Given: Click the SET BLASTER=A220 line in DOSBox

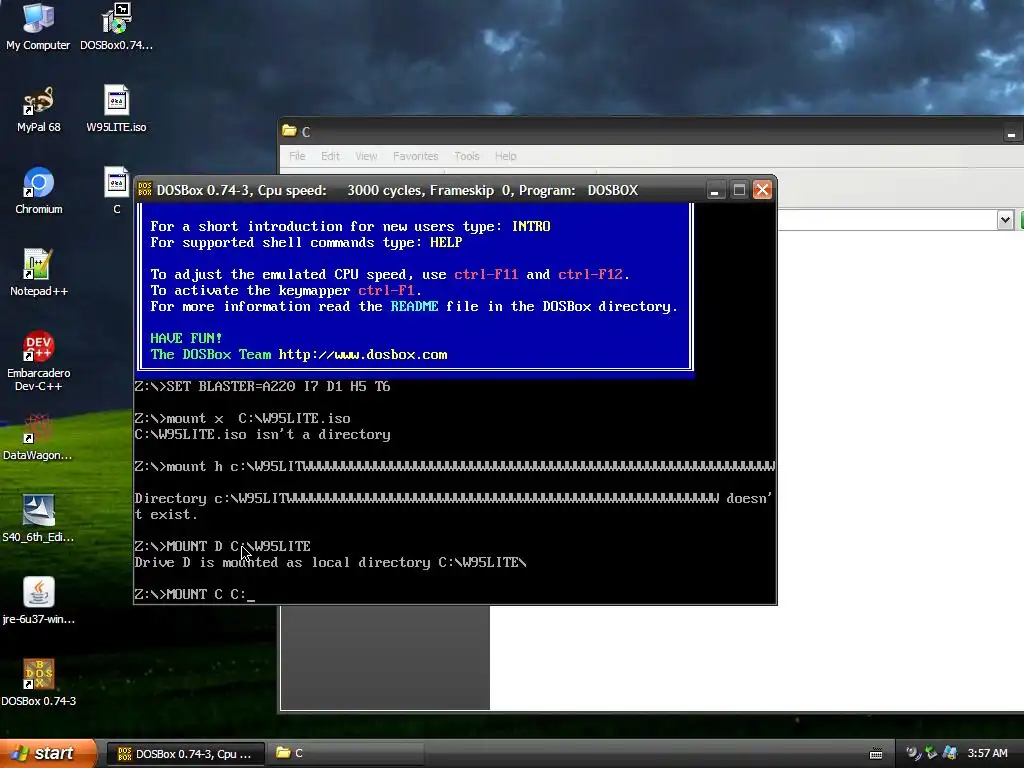Looking at the screenshot, I should tap(263, 387).
